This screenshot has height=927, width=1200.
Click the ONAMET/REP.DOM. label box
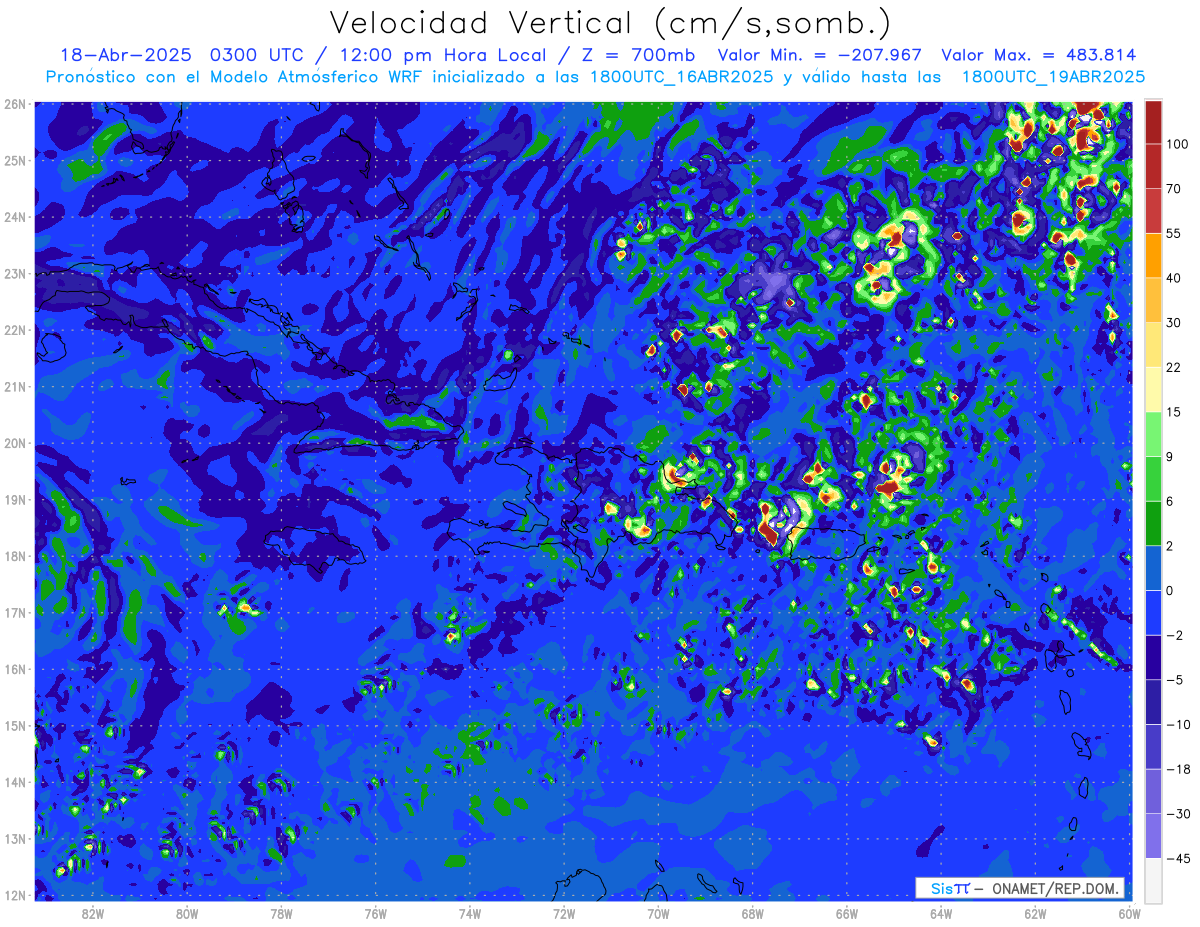tap(1020, 888)
